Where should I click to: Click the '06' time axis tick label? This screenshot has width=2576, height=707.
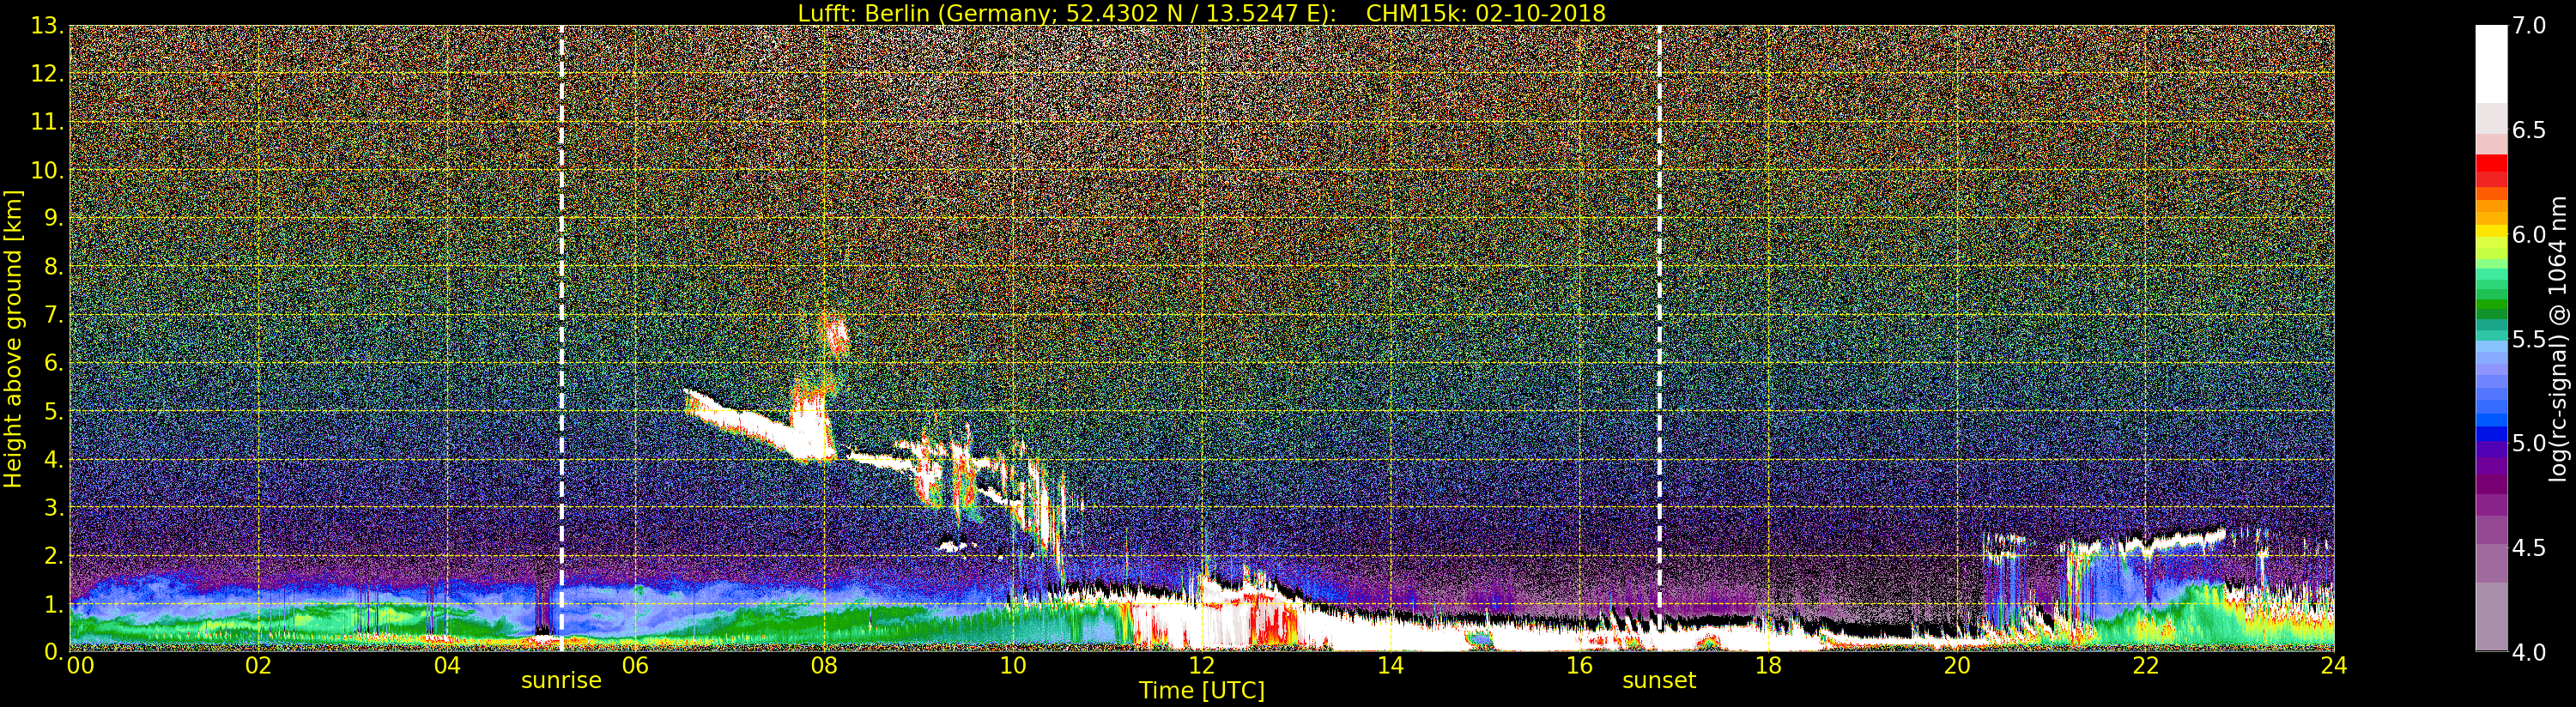pos(635,665)
